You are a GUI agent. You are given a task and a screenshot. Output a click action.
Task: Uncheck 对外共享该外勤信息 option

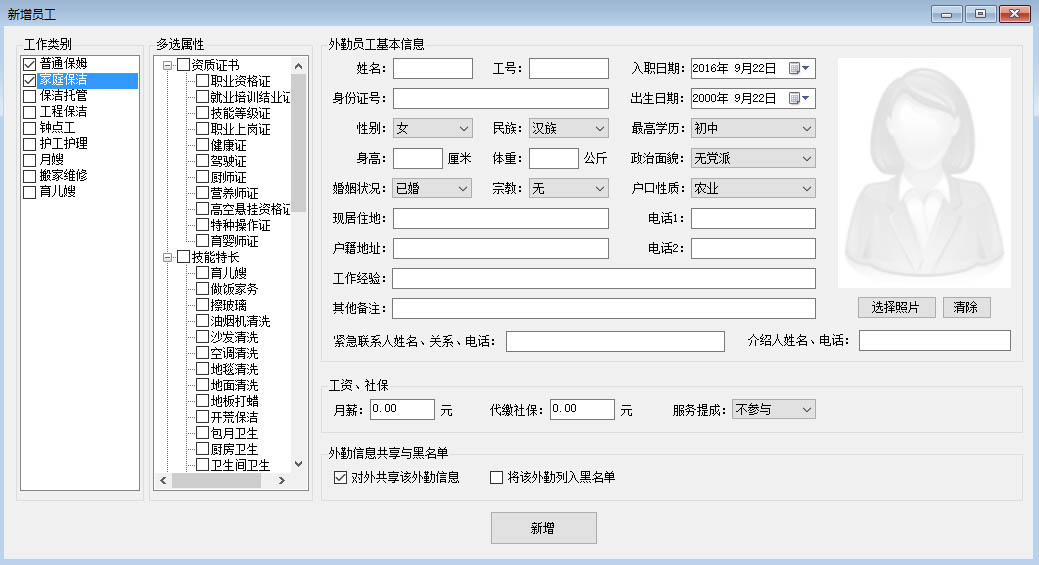340,478
